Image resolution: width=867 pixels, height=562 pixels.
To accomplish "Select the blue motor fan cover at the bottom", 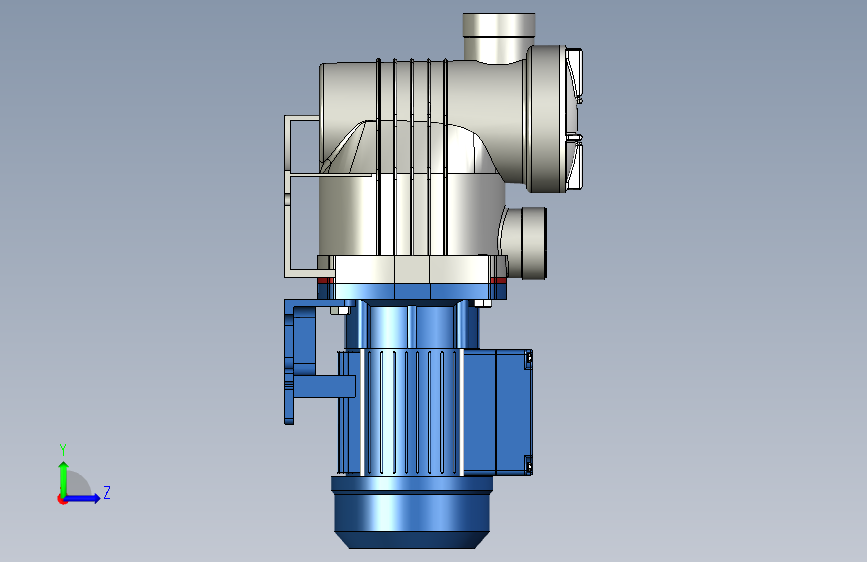I will (x=412, y=513).
